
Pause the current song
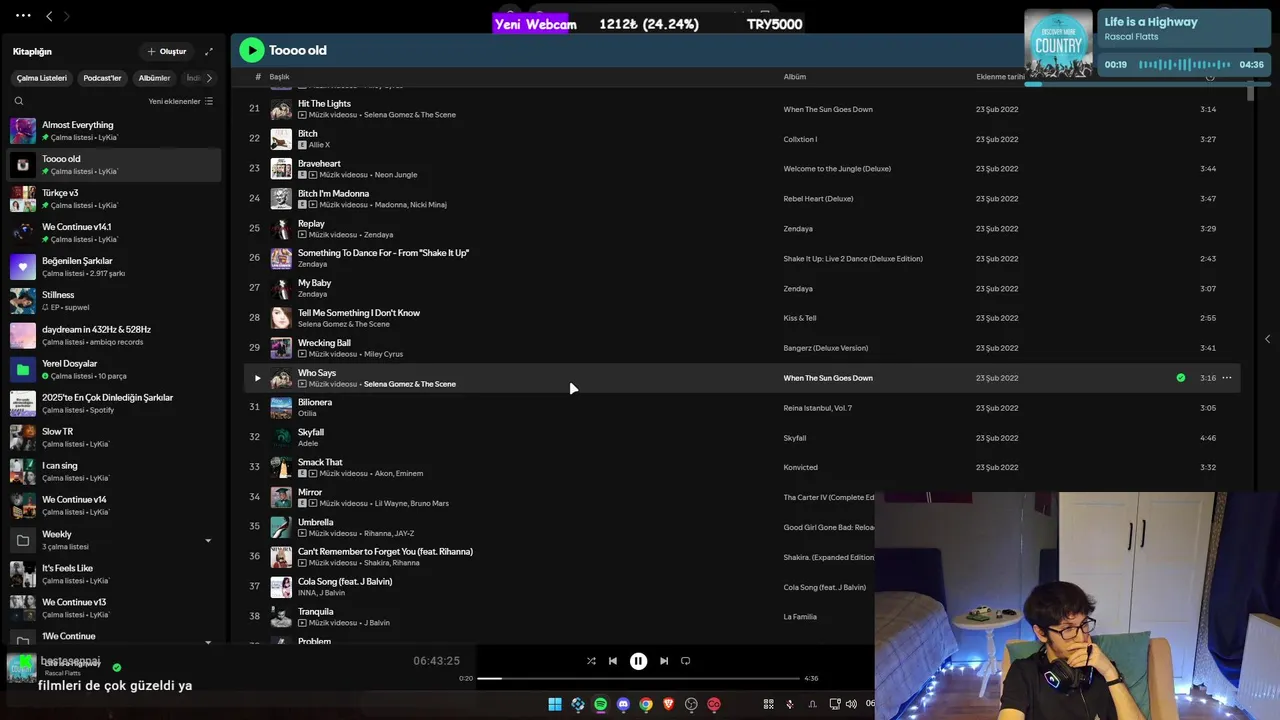pos(638,661)
